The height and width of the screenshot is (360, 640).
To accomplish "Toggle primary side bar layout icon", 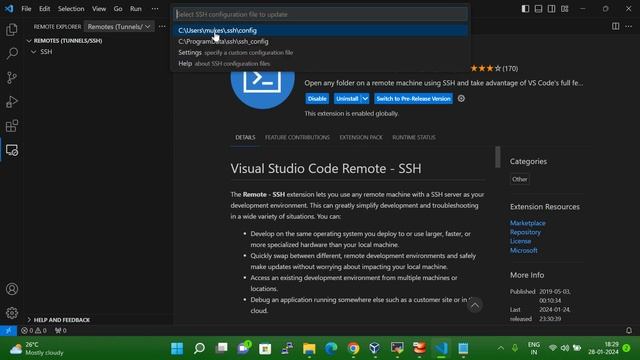I will coord(525,9).
